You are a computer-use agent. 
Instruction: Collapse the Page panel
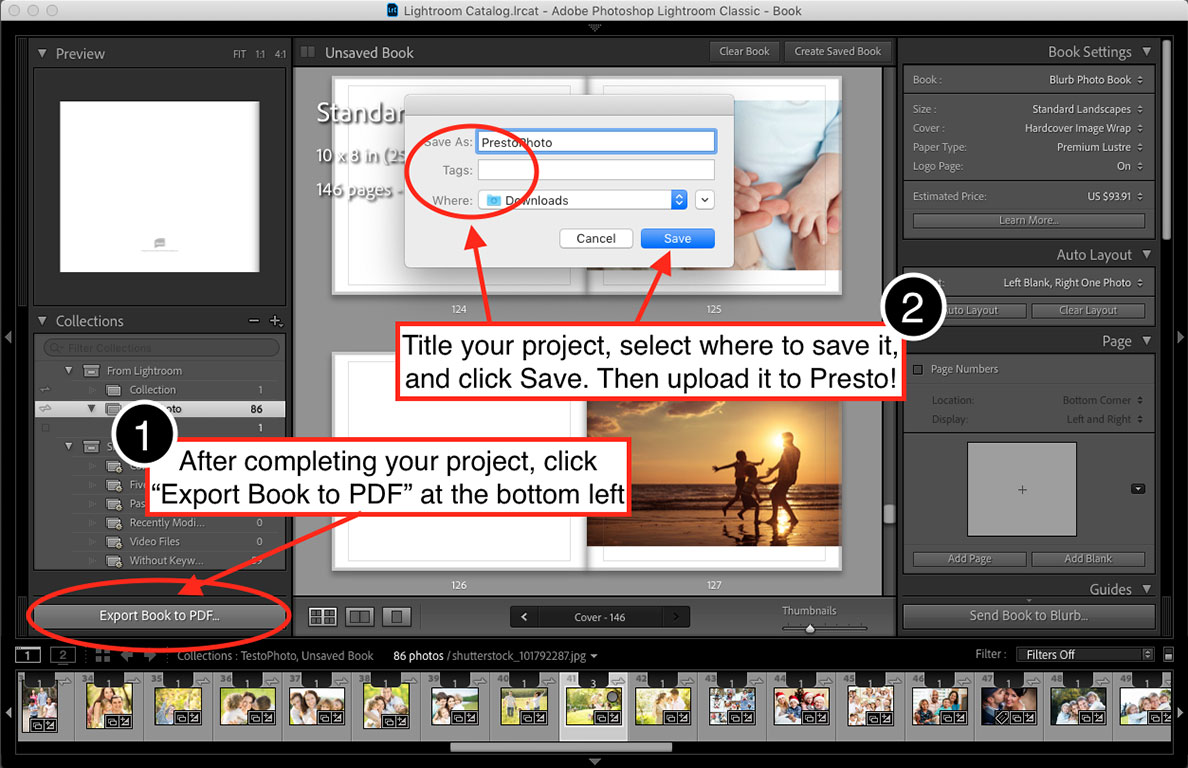1146,341
